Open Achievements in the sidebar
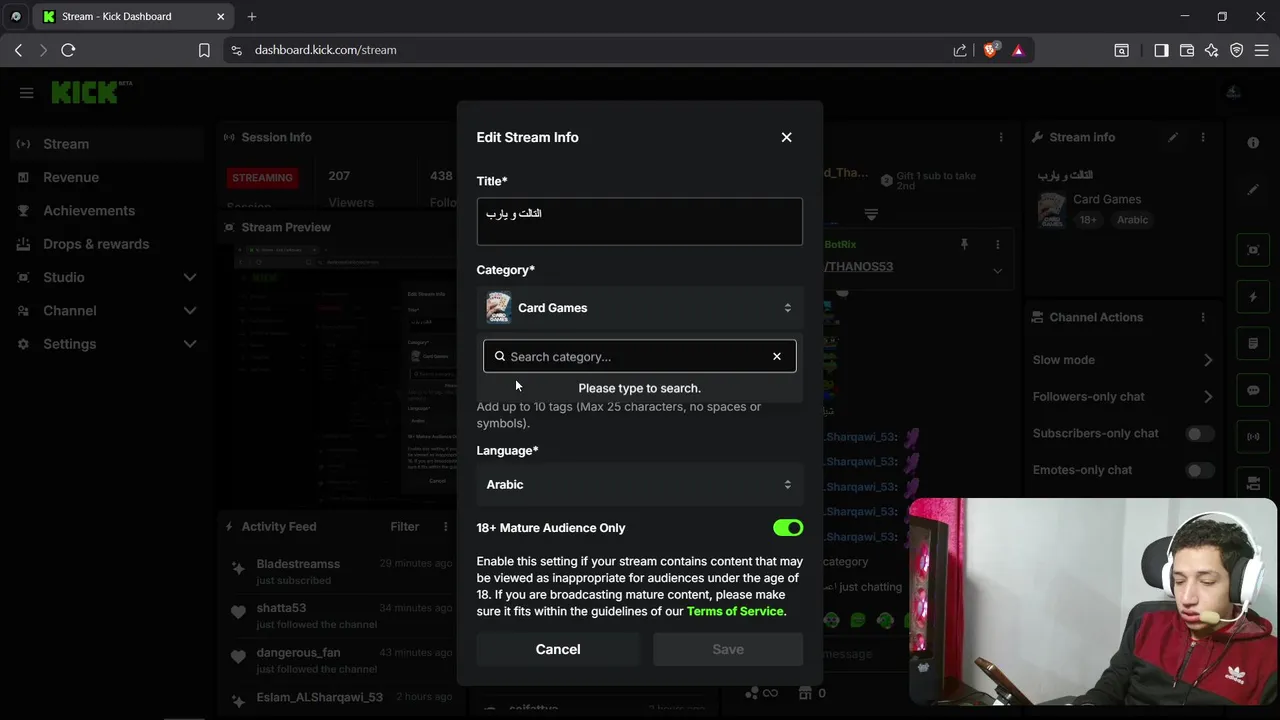This screenshot has width=1280, height=720. pyautogui.click(x=107, y=210)
